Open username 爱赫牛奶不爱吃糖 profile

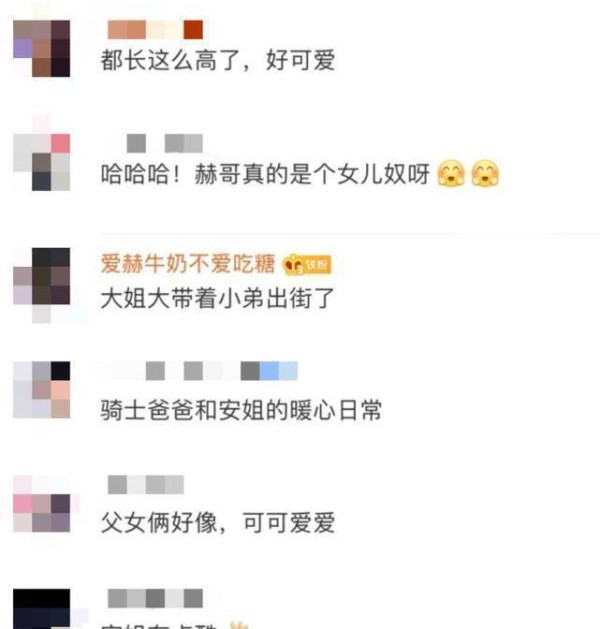point(188,264)
